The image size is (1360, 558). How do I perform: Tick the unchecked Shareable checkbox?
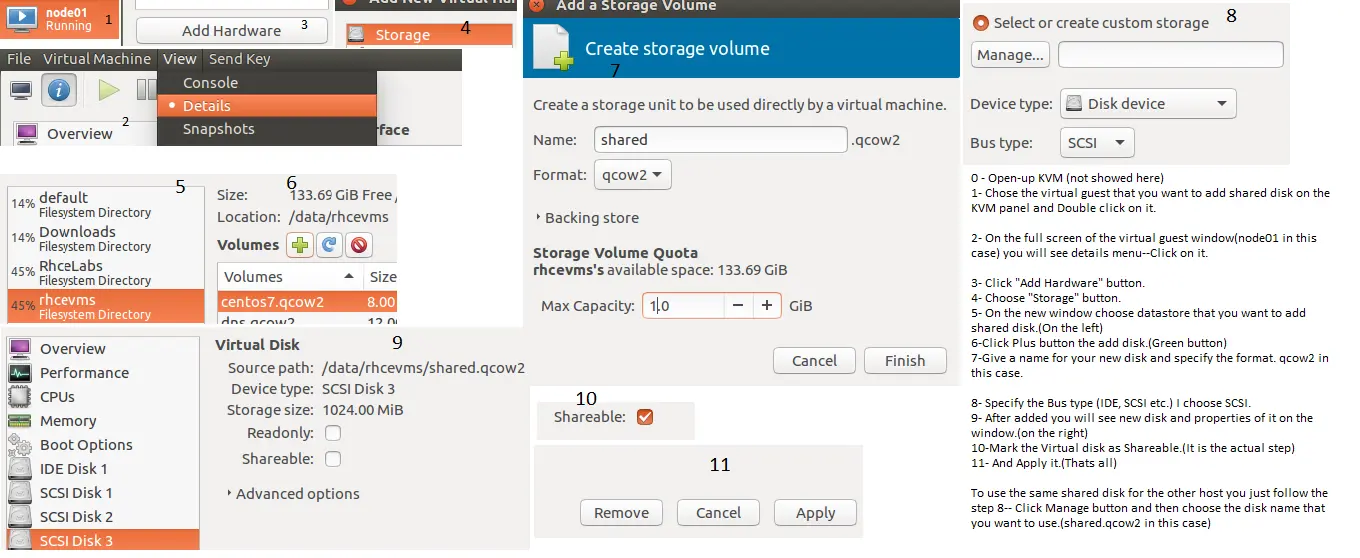click(333, 459)
